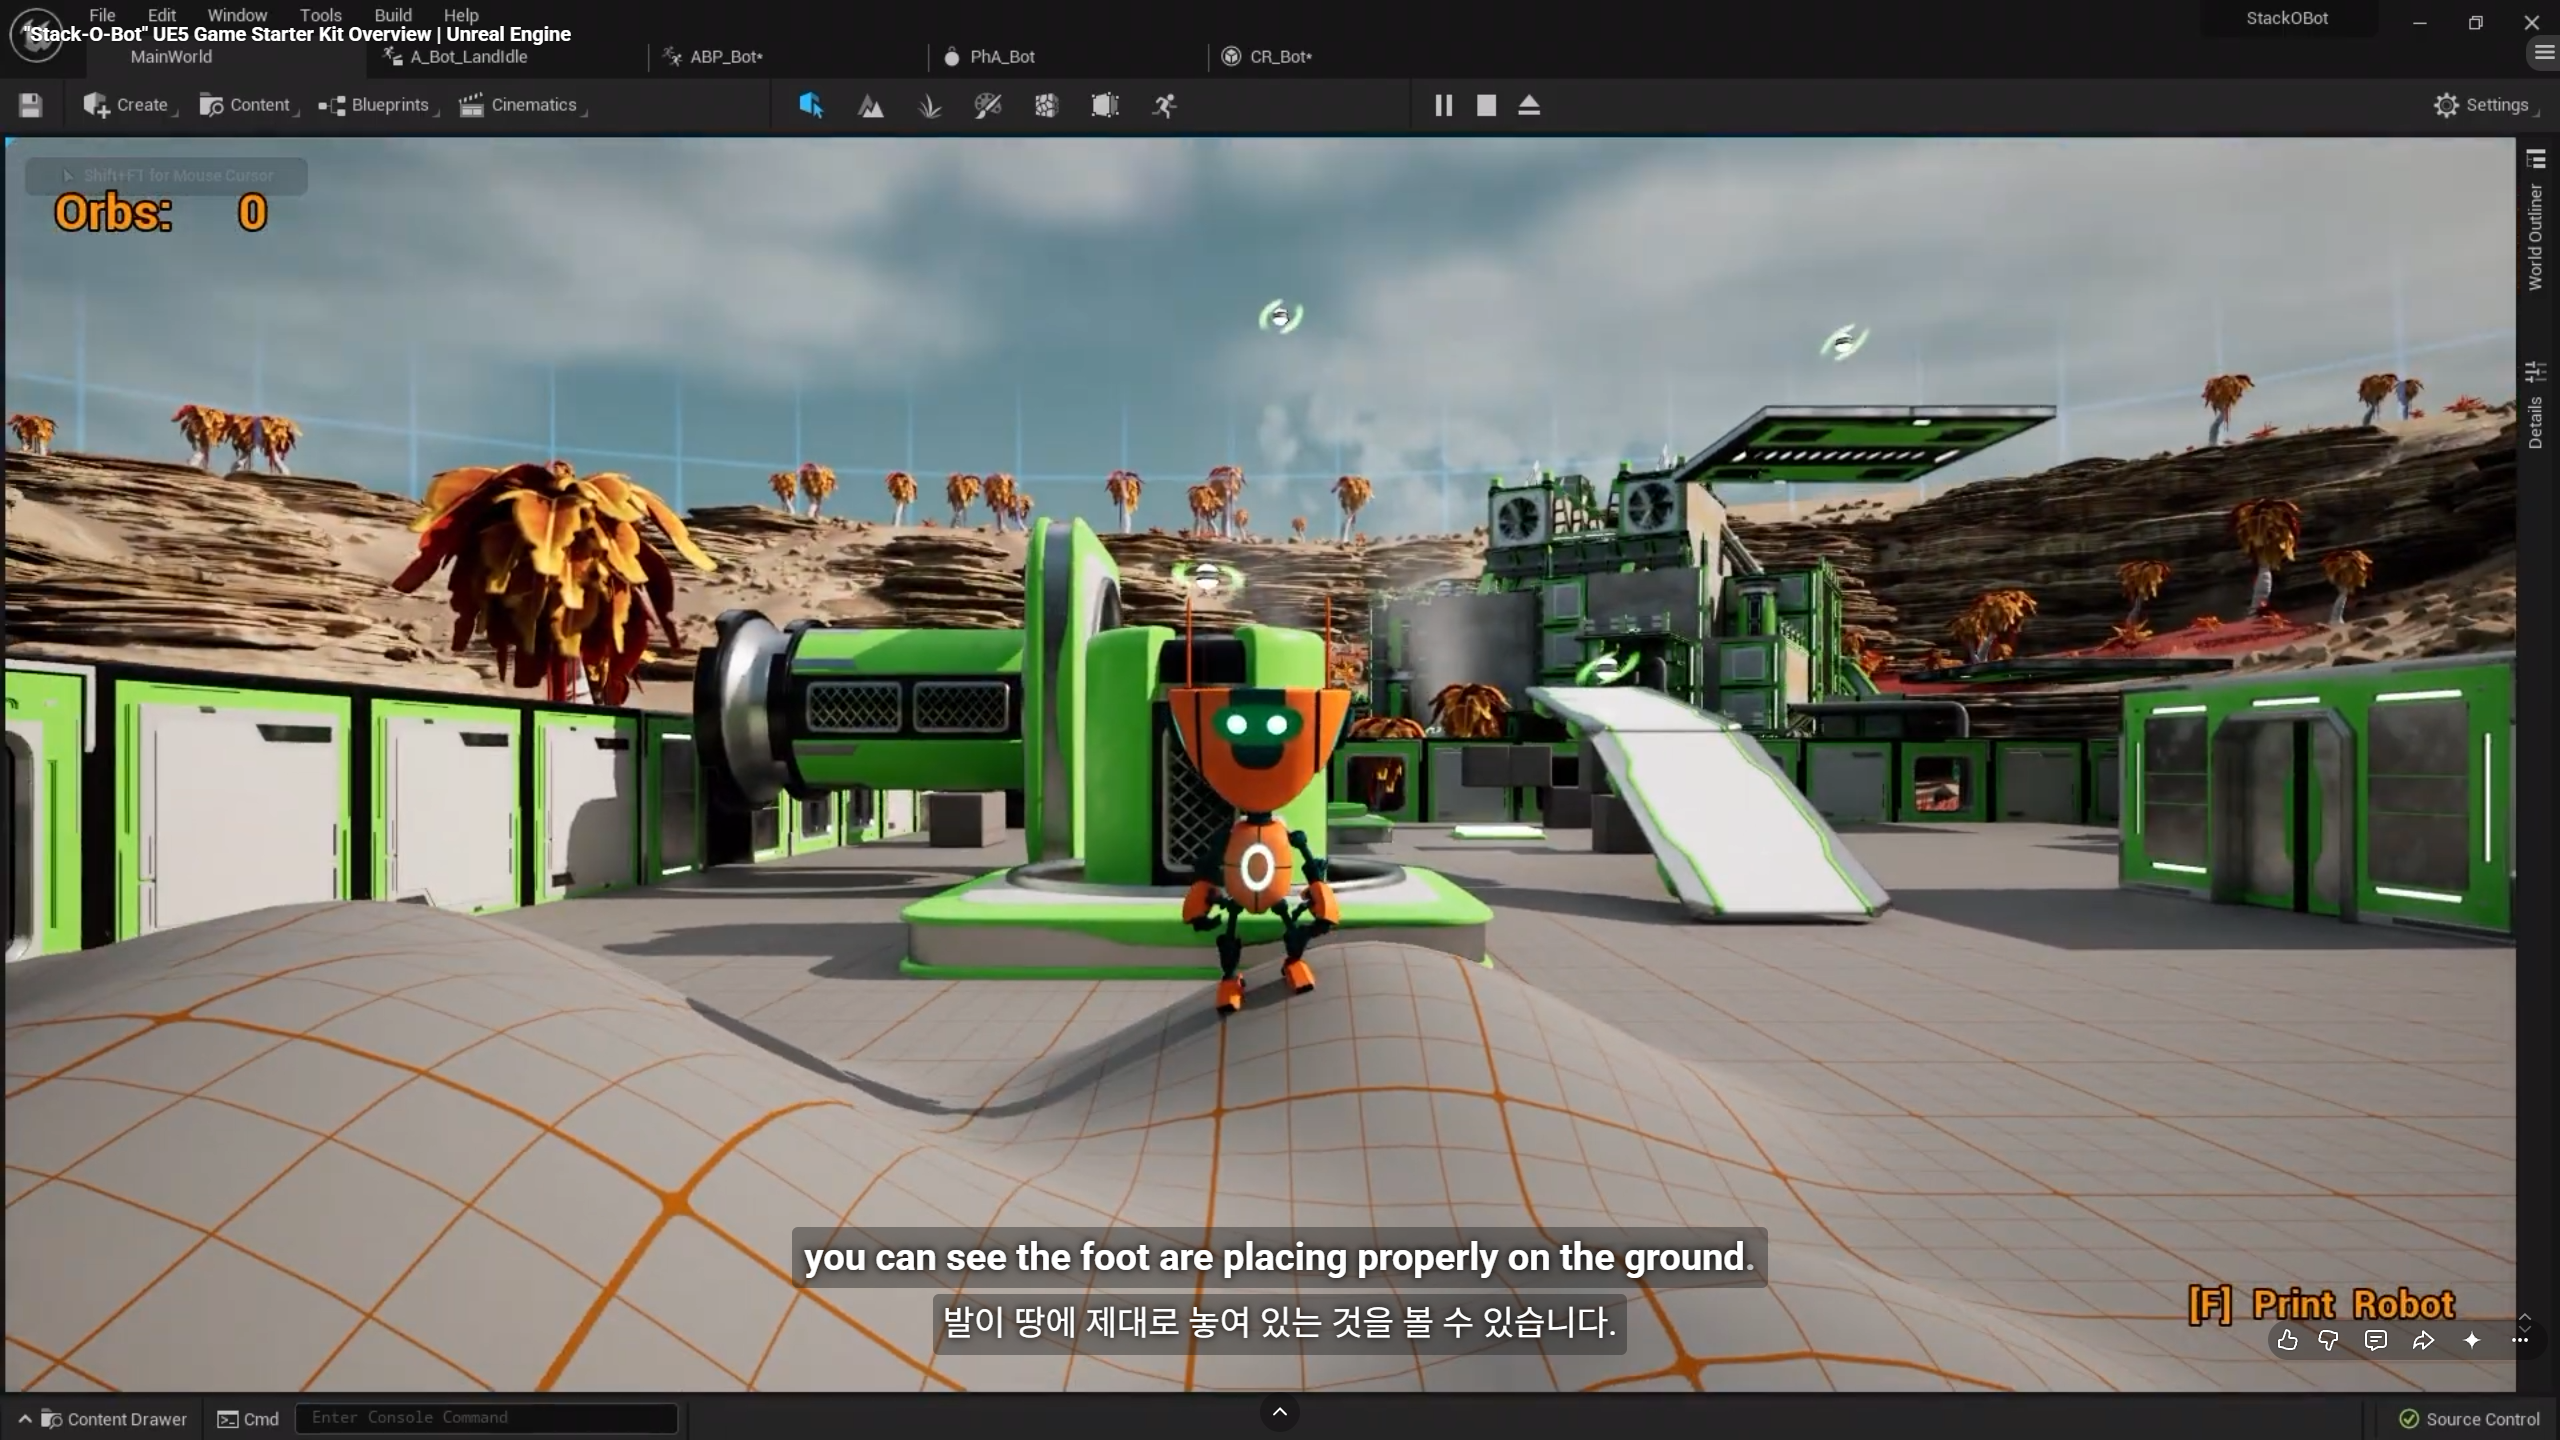Click the save level floppy disk icon

click(30, 105)
